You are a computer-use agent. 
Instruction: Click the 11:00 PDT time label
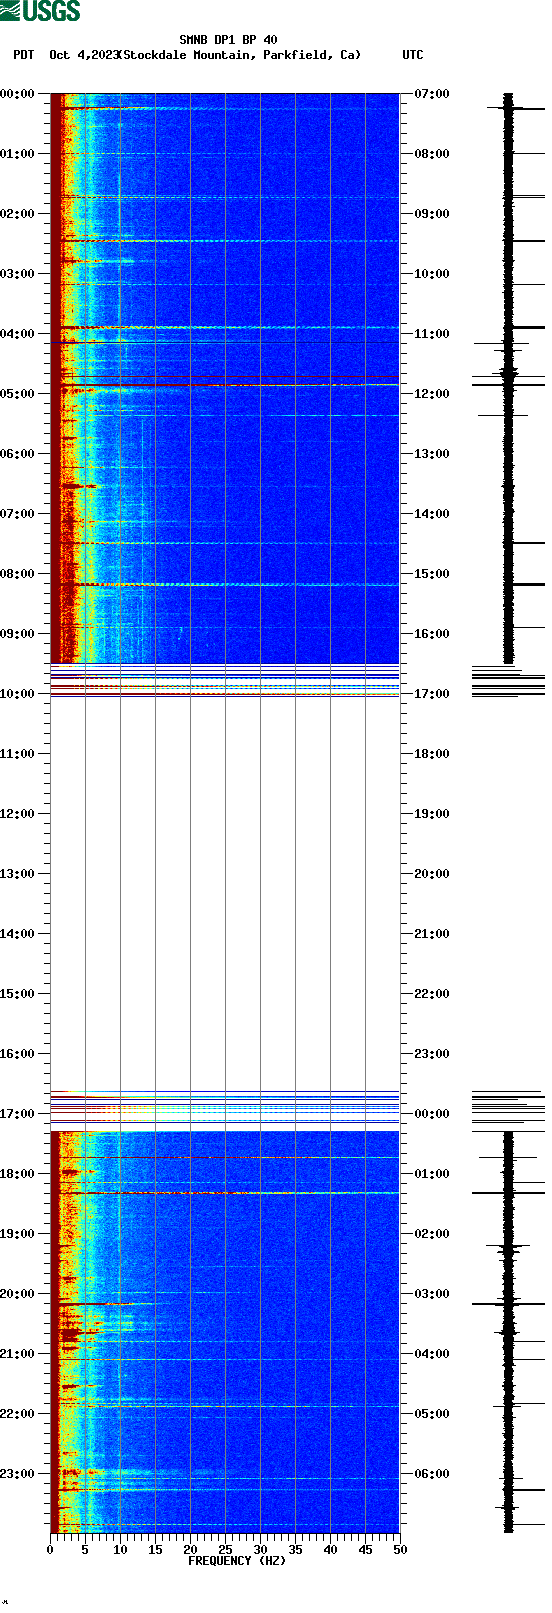17,754
